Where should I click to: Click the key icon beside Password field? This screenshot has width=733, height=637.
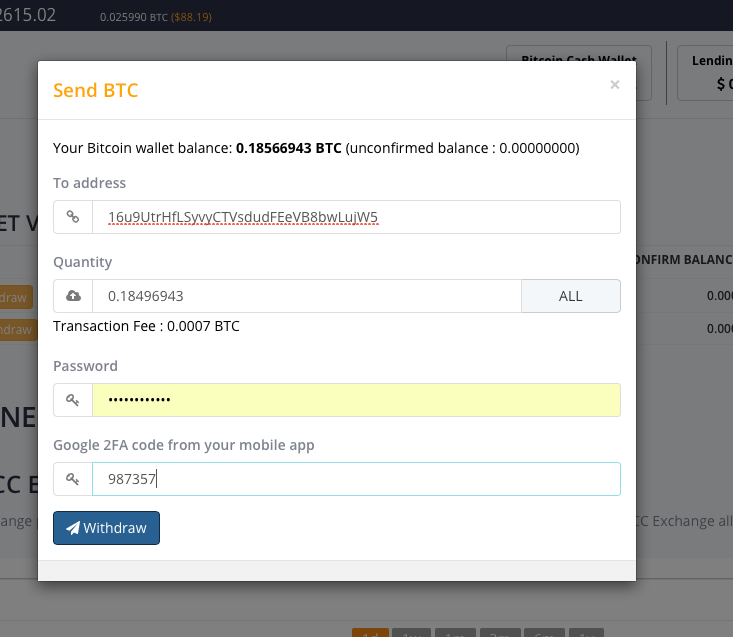pos(73,400)
